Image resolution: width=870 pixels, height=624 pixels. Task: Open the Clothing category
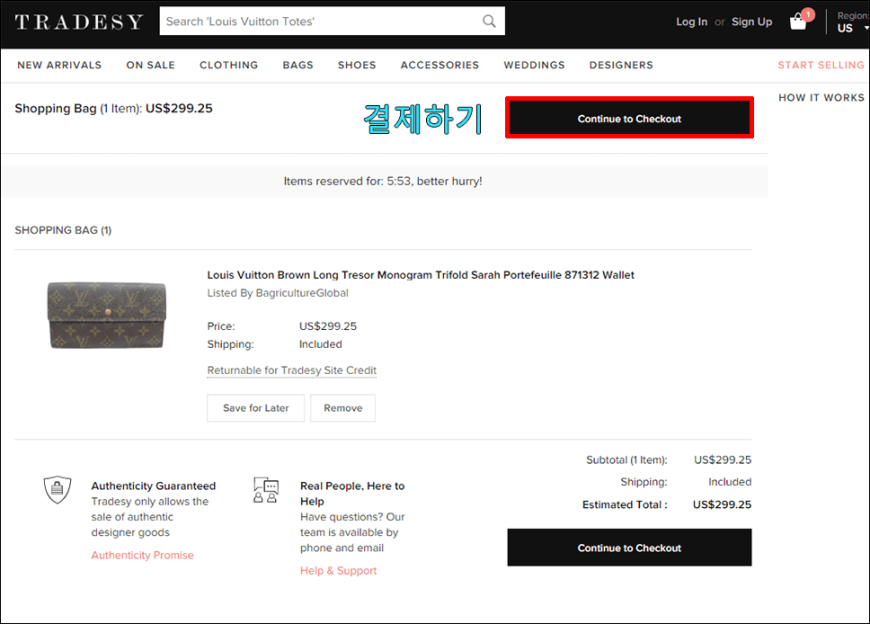pyautogui.click(x=229, y=65)
